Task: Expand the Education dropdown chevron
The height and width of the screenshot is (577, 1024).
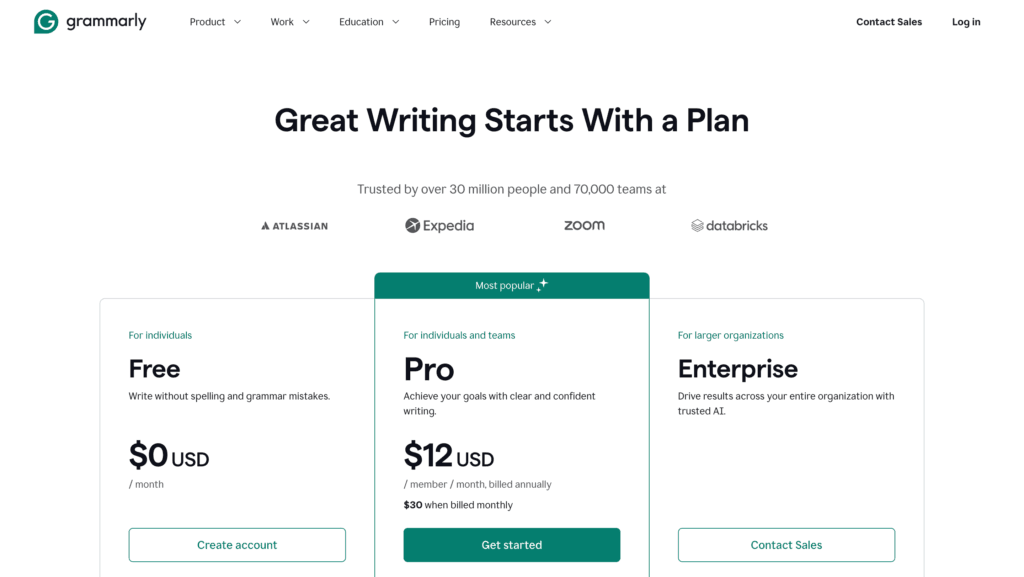Action: [396, 22]
